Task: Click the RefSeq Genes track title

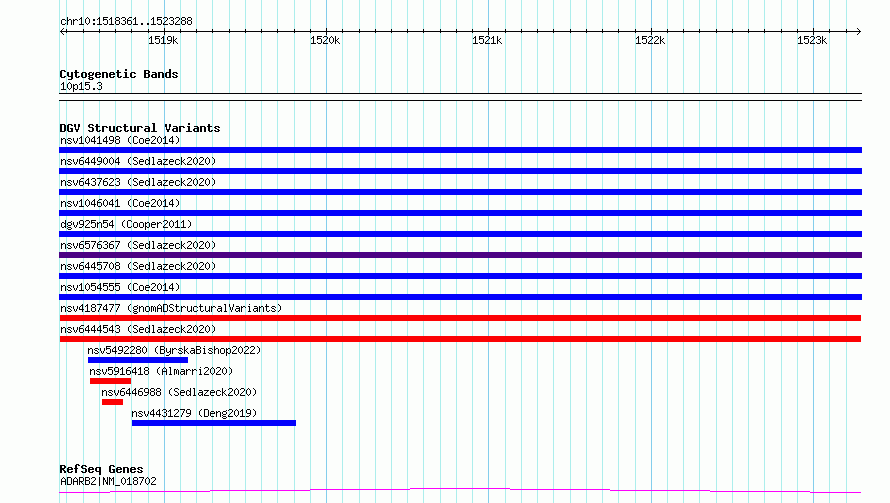Action: pyautogui.click(x=101, y=470)
